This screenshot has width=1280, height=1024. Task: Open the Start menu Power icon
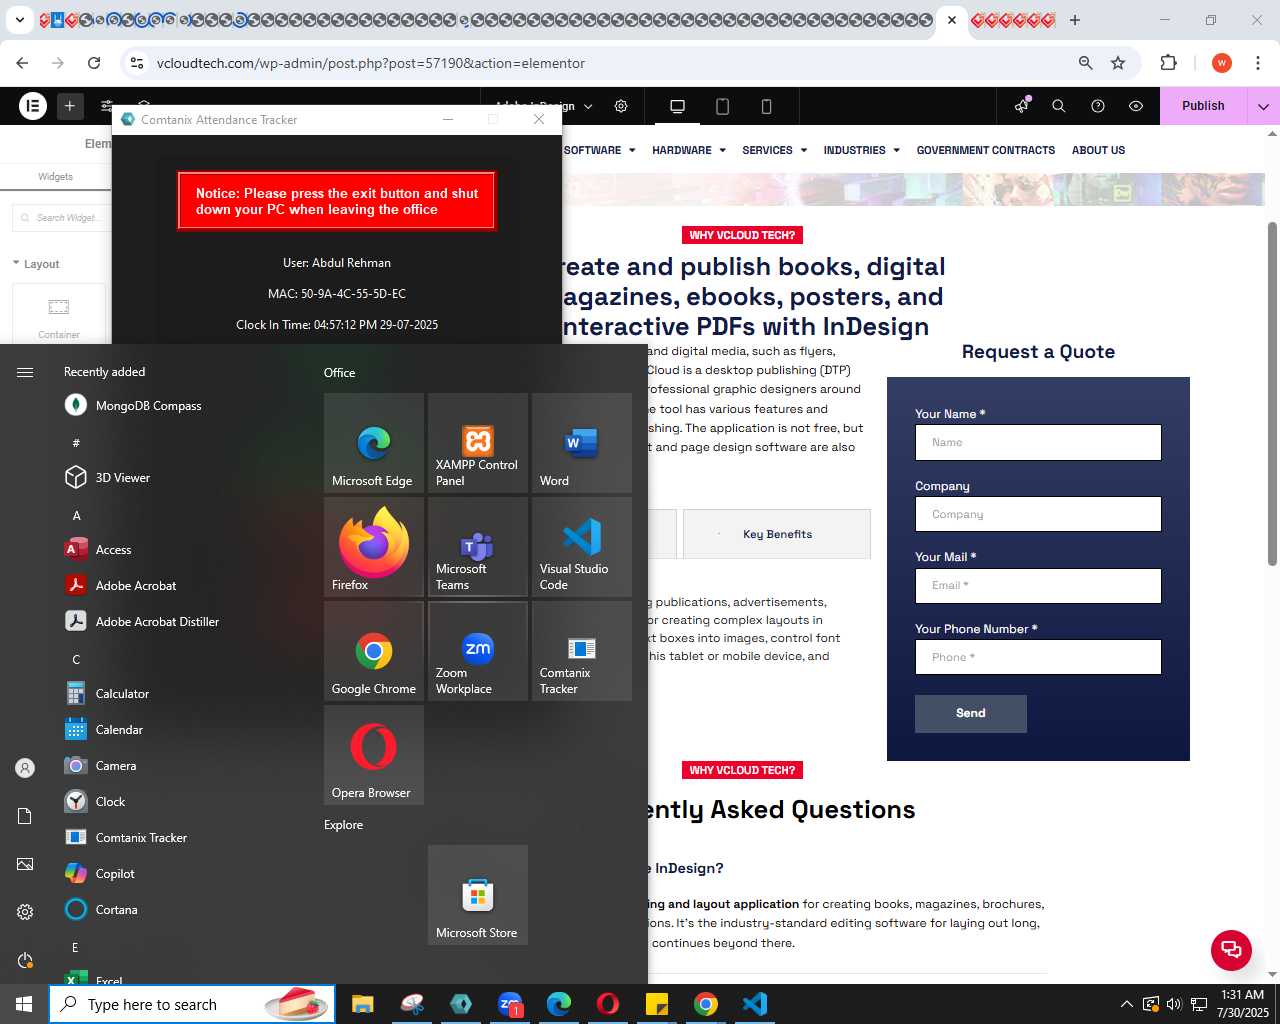click(x=25, y=960)
